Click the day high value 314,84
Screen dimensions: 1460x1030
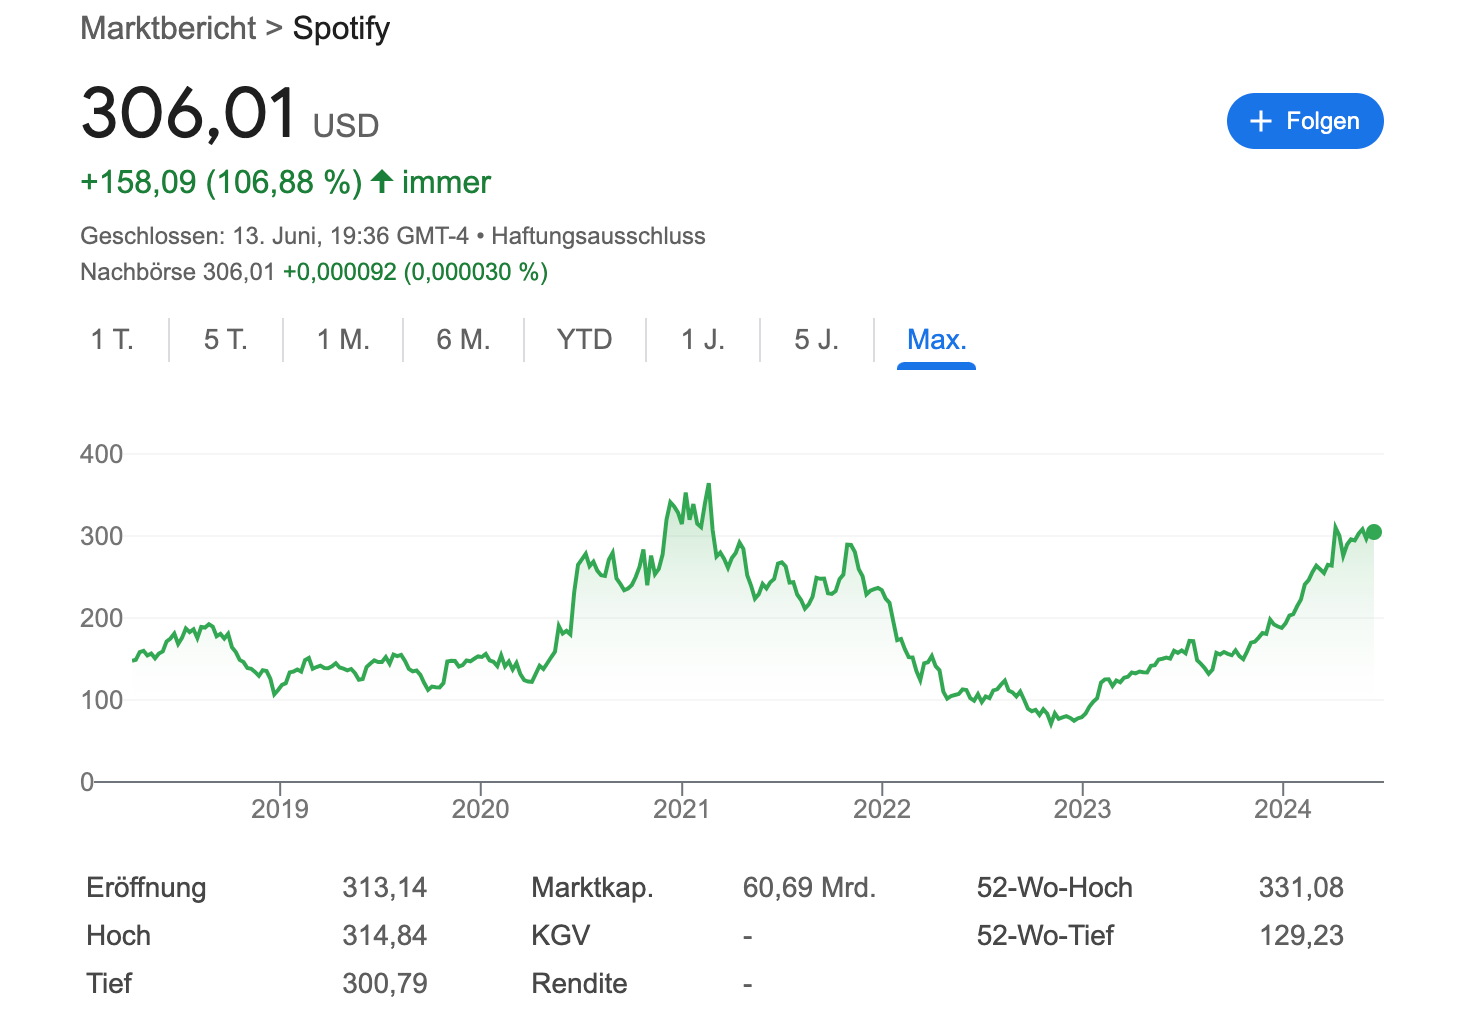point(385,936)
